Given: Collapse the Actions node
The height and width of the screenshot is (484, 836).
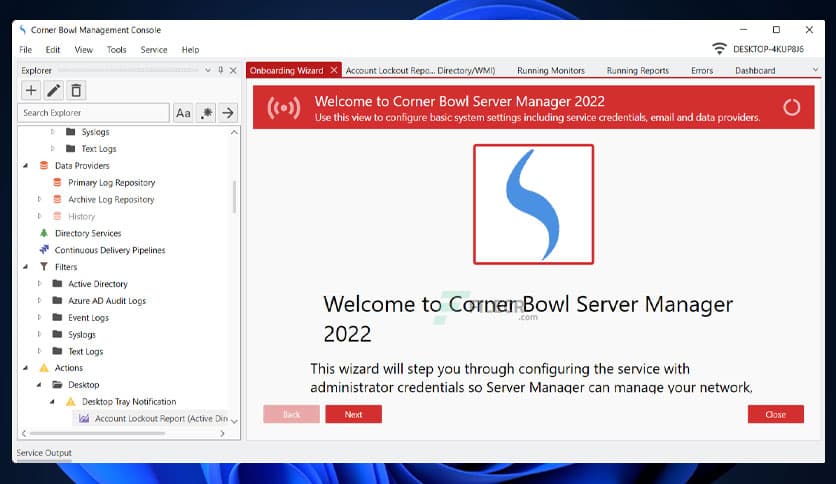Looking at the screenshot, I should pyautogui.click(x=26, y=368).
